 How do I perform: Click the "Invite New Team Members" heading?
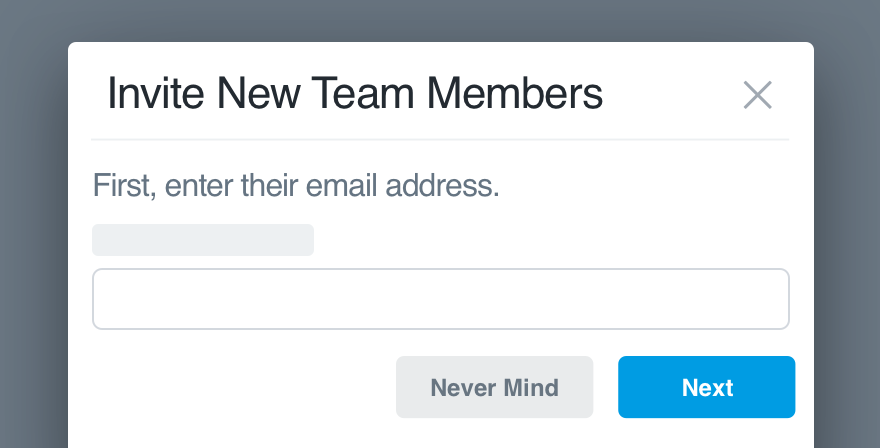pyautogui.click(x=355, y=93)
